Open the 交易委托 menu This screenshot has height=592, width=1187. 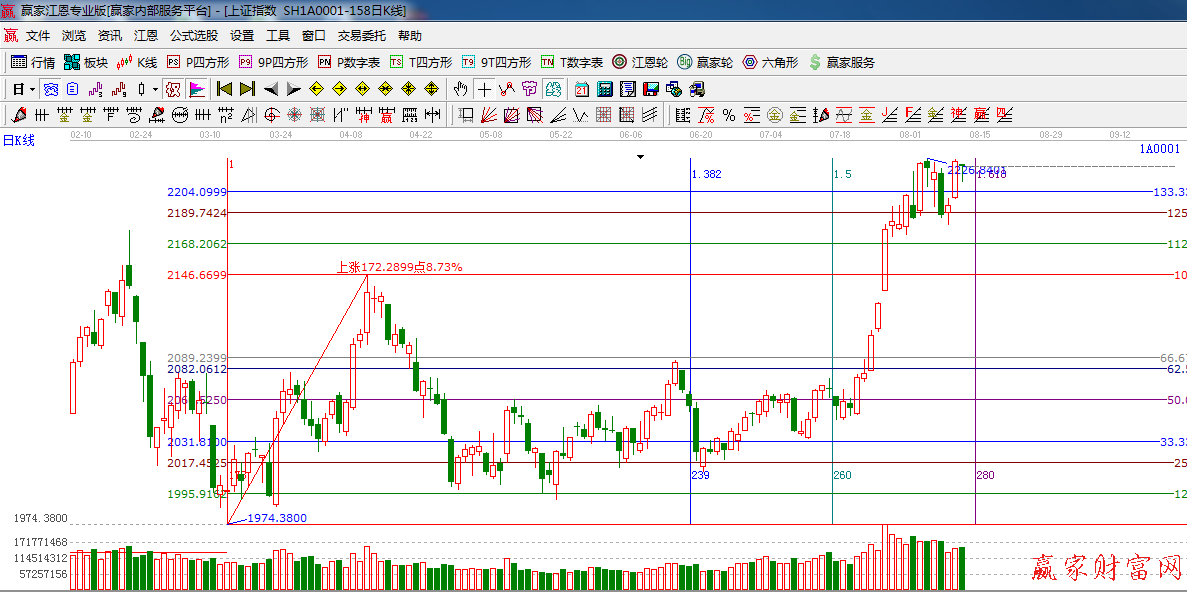coord(361,35)
